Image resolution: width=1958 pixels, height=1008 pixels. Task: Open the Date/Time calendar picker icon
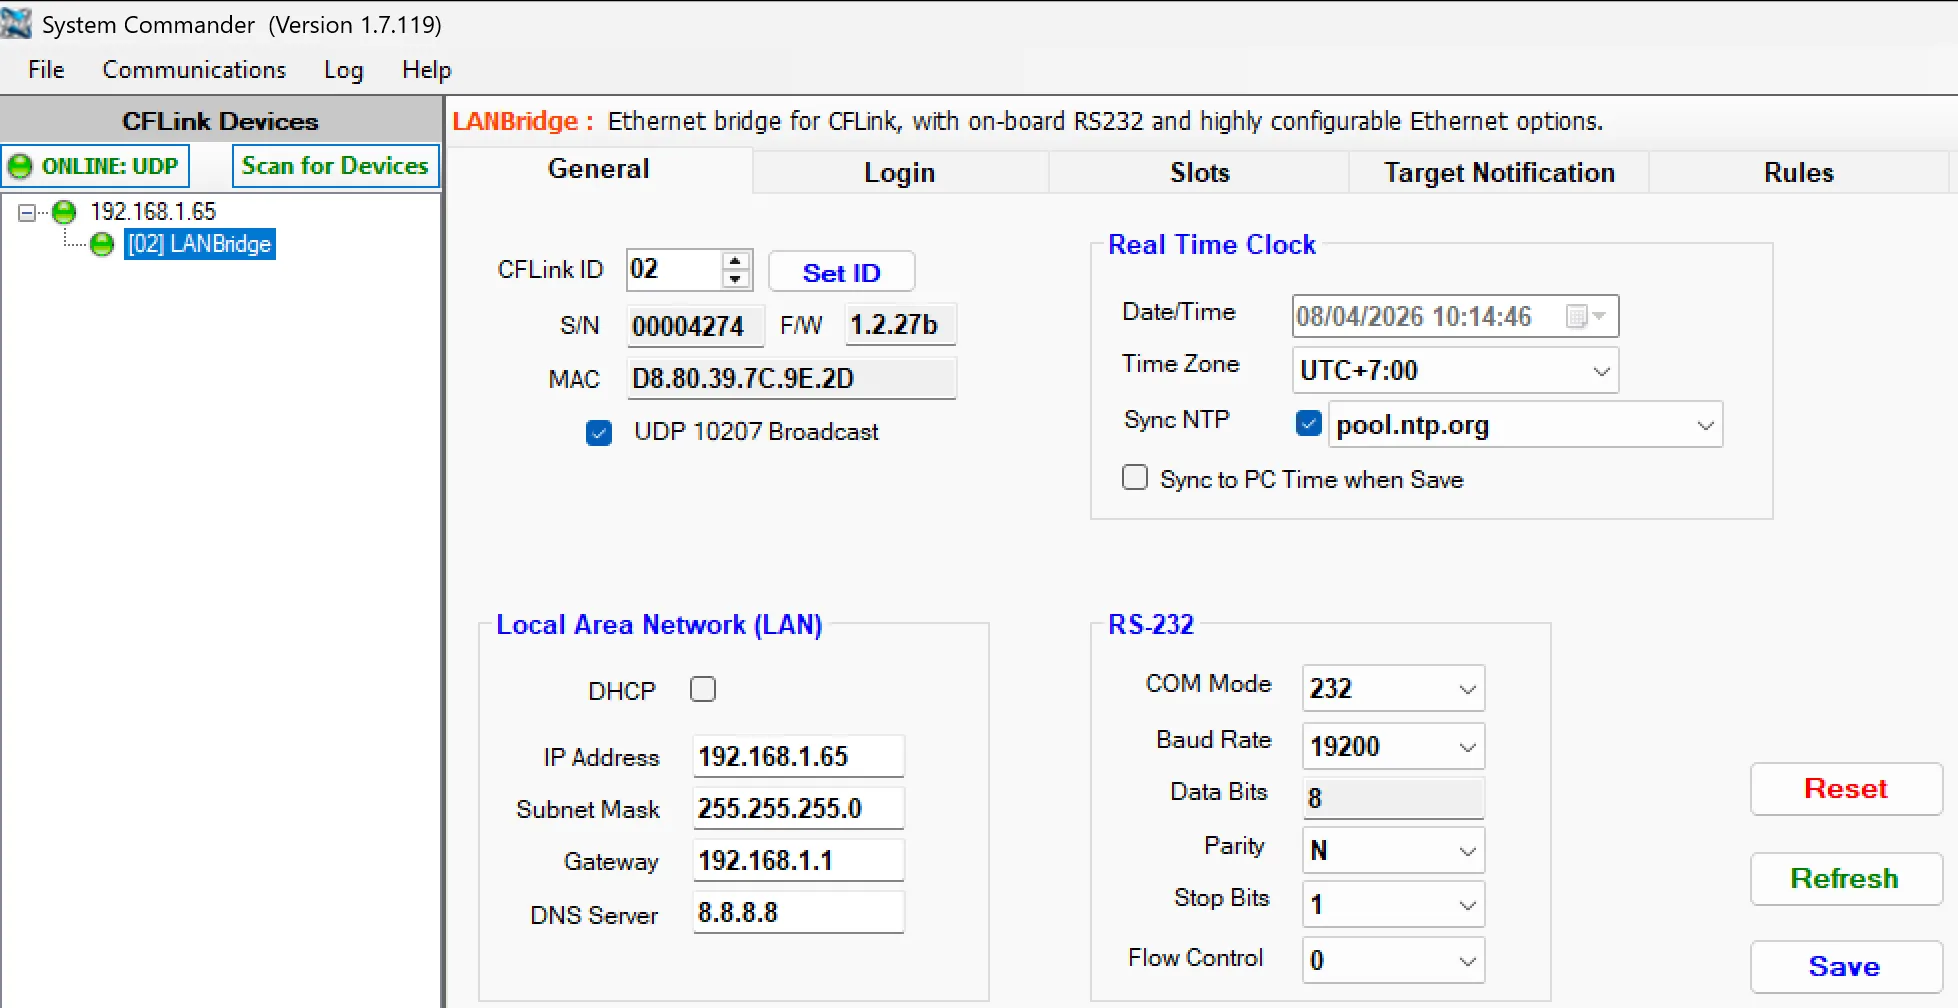1577,317
